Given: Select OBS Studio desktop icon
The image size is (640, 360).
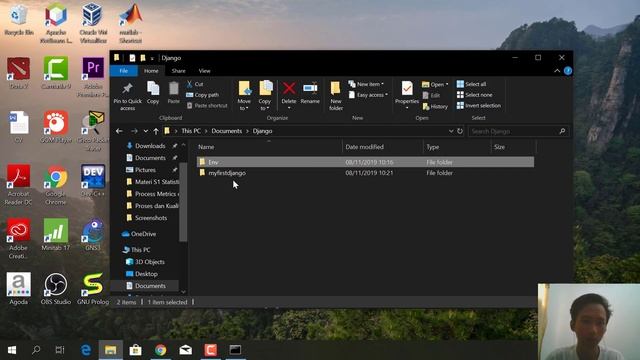Looking at the screenshot, I should point(56,289).
